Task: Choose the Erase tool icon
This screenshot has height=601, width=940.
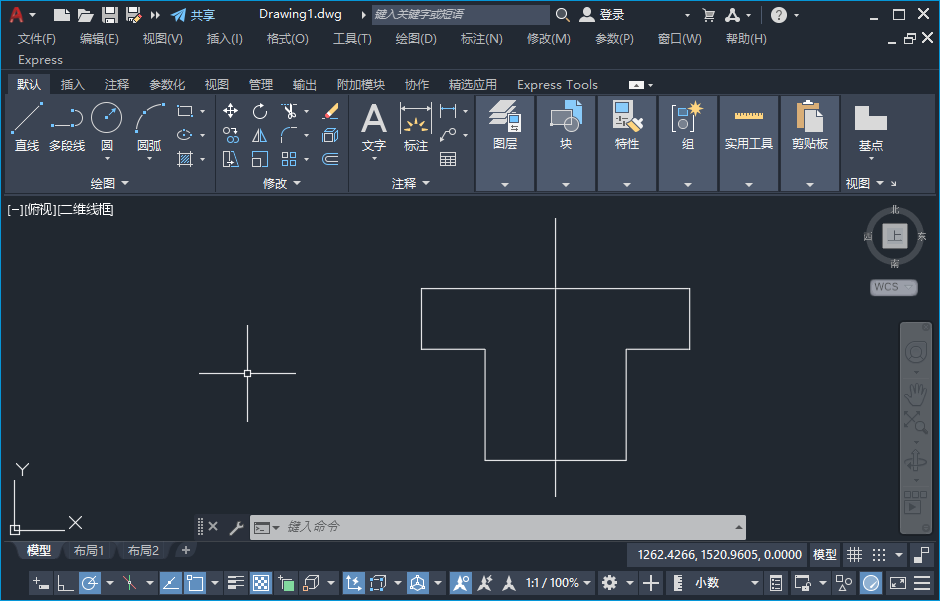Action: (x=330, y=111)
